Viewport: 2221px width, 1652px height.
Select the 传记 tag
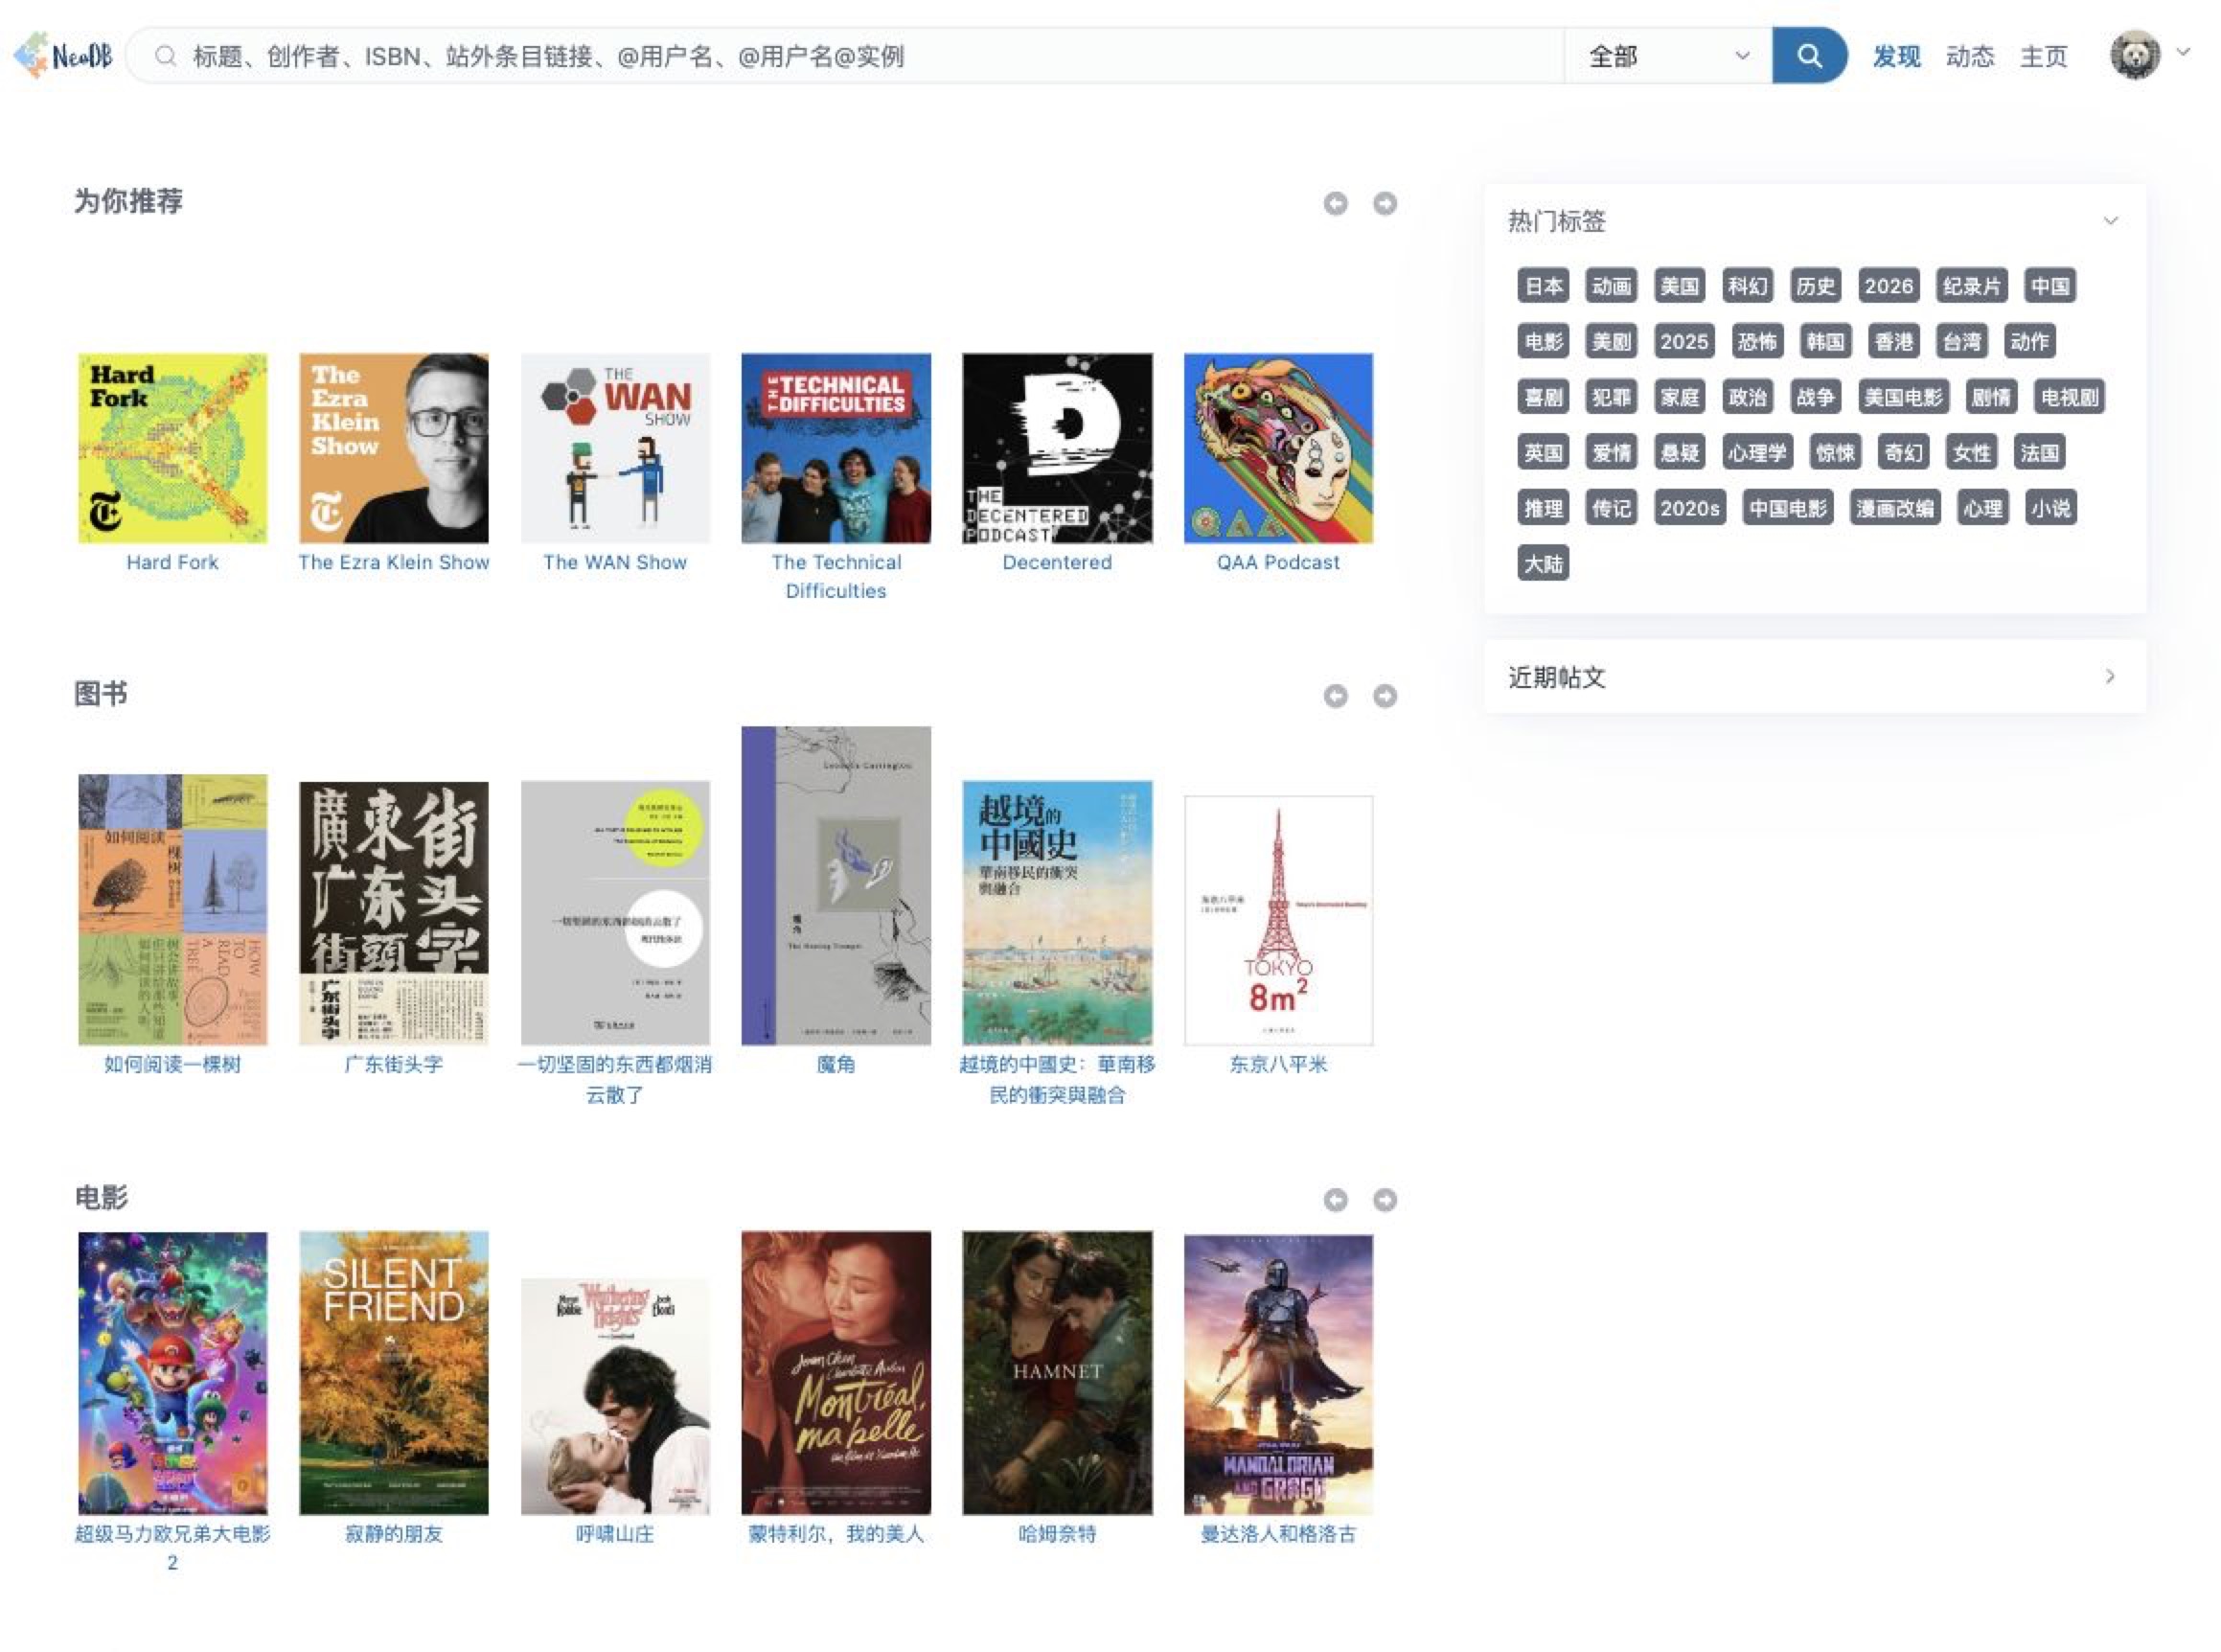[1611, 508]
